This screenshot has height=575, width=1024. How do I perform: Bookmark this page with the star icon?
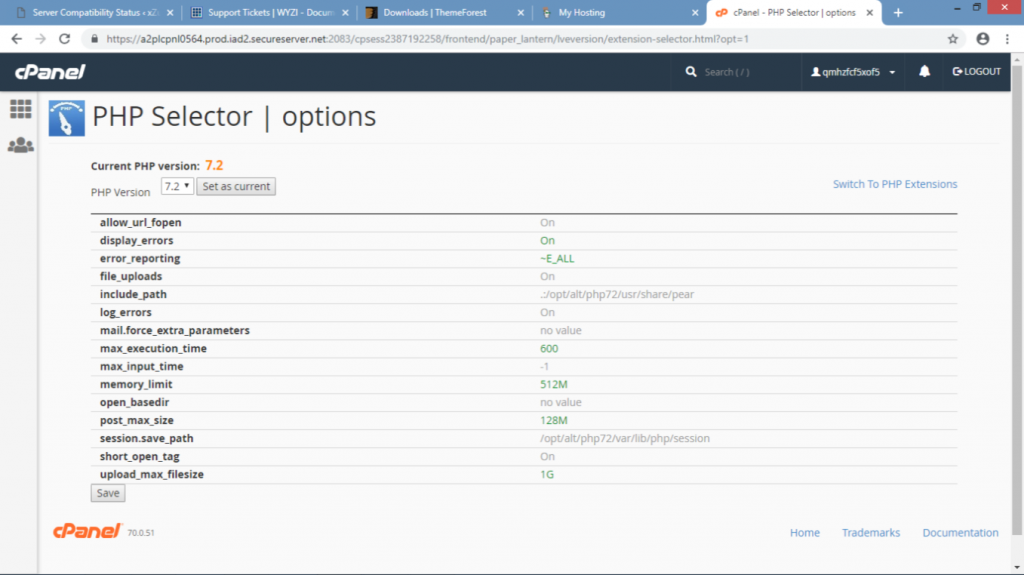coord(953,39)
